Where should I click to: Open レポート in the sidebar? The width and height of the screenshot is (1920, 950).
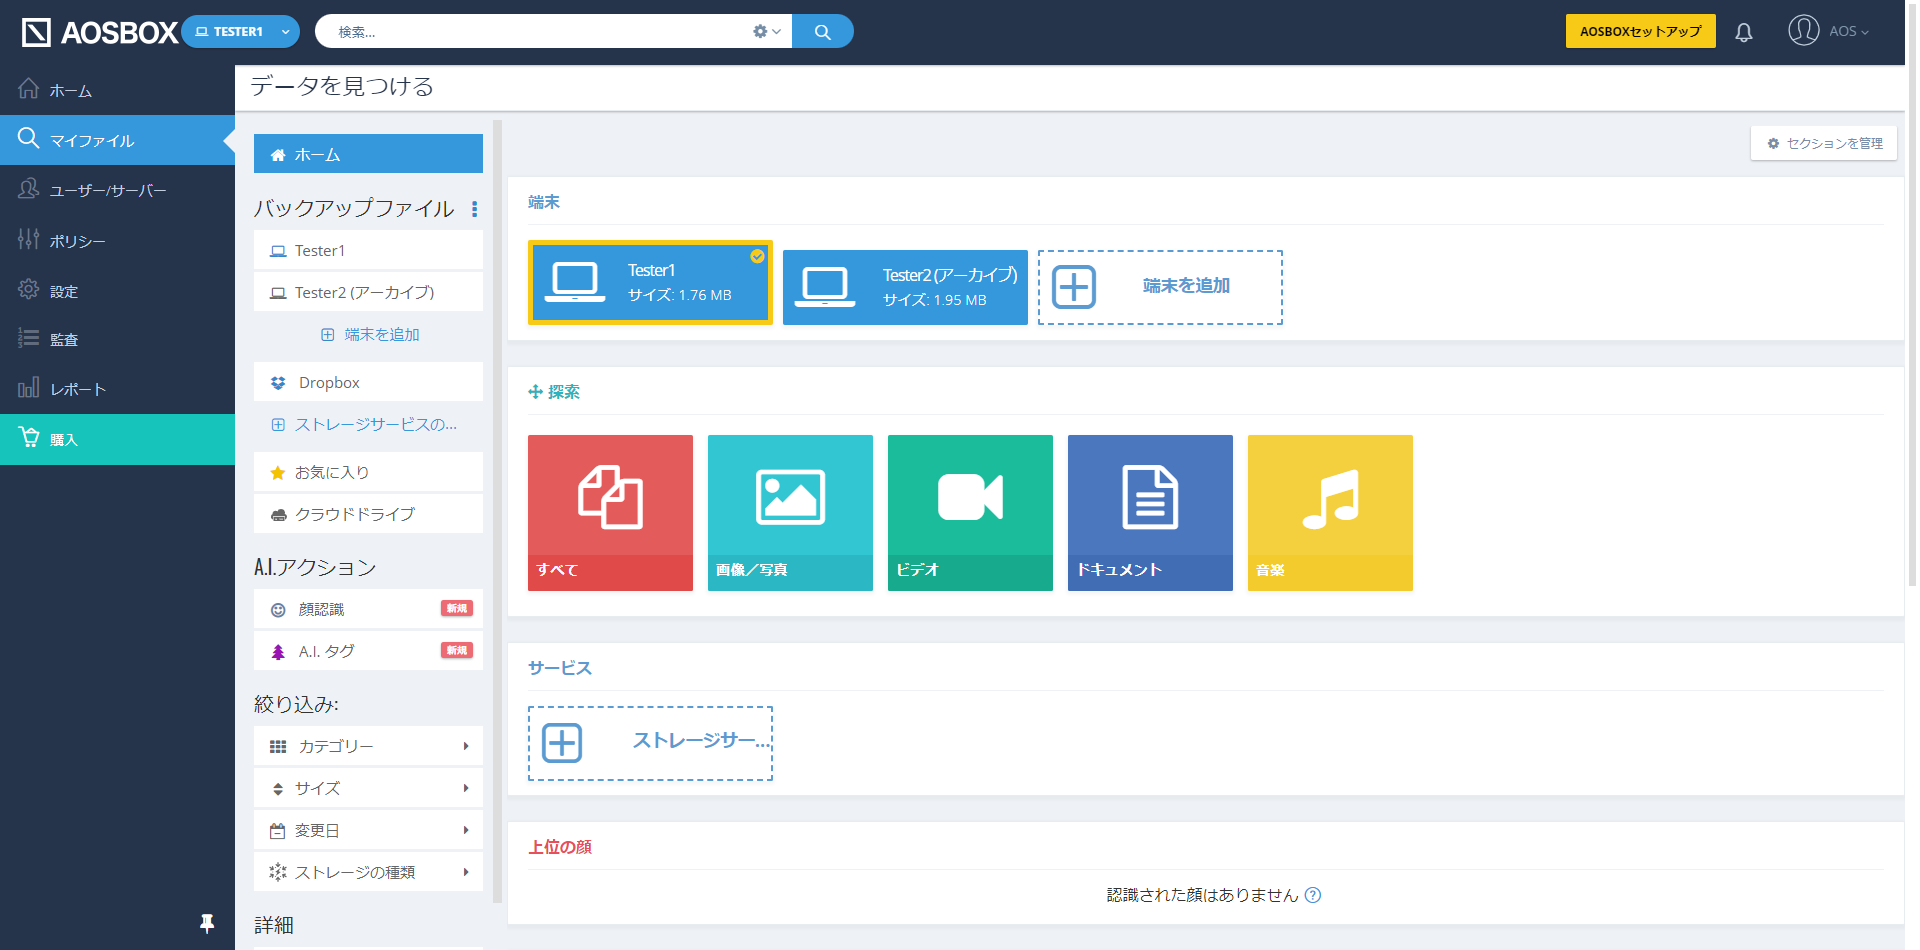pyautogui.click(x=117, y=389)
